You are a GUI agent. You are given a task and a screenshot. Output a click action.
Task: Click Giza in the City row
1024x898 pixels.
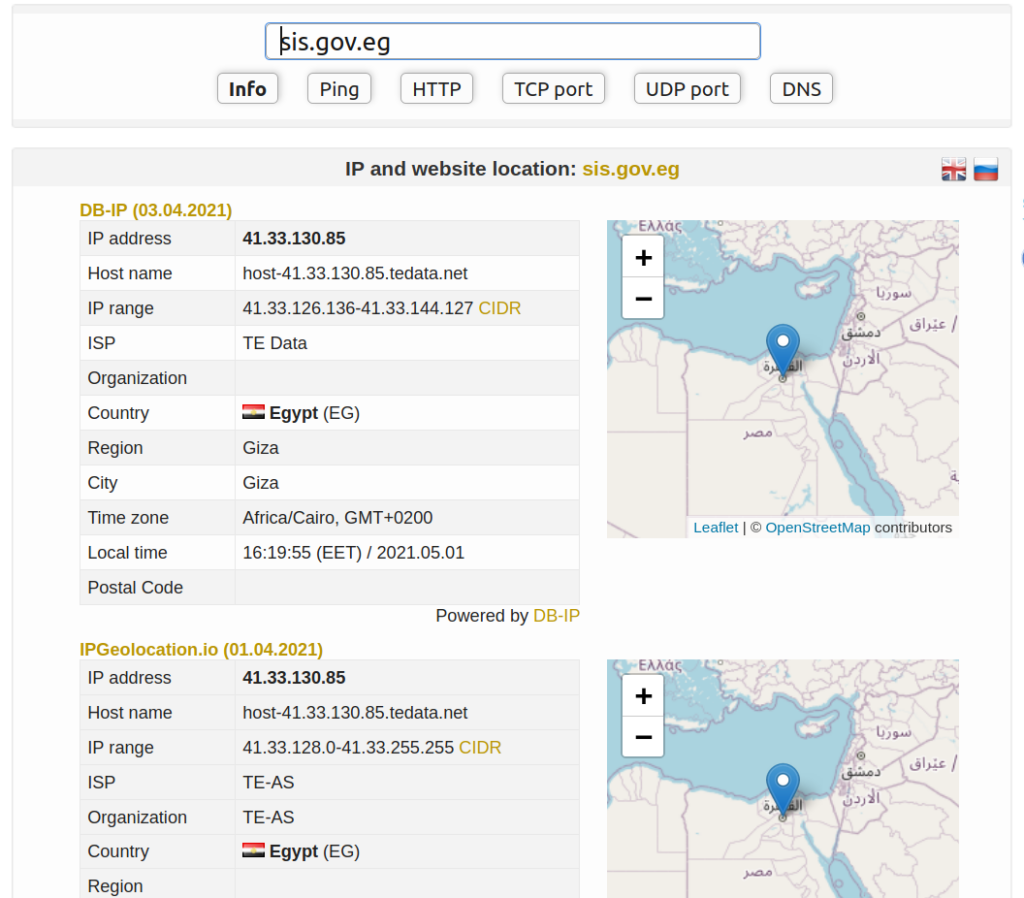[x=261, y=483]
